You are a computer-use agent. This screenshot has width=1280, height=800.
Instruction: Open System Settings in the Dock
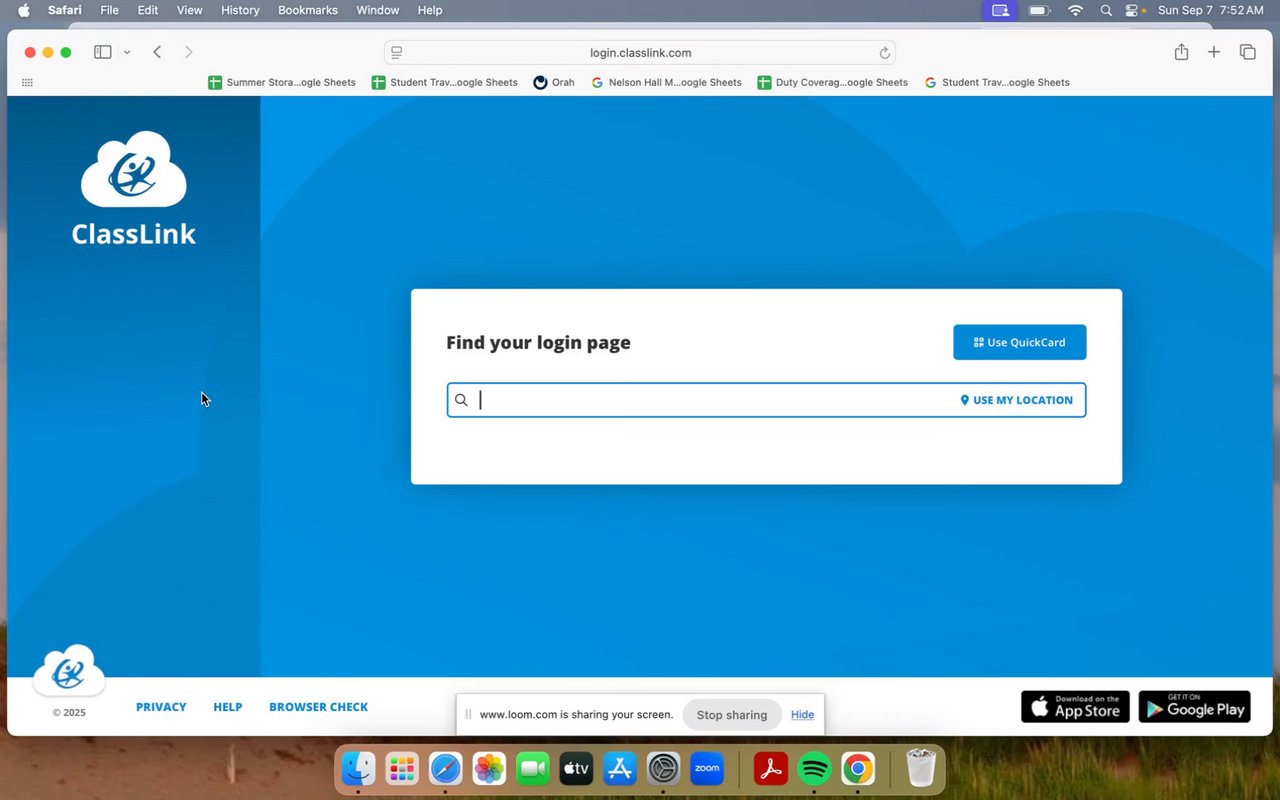coord(663,768)
